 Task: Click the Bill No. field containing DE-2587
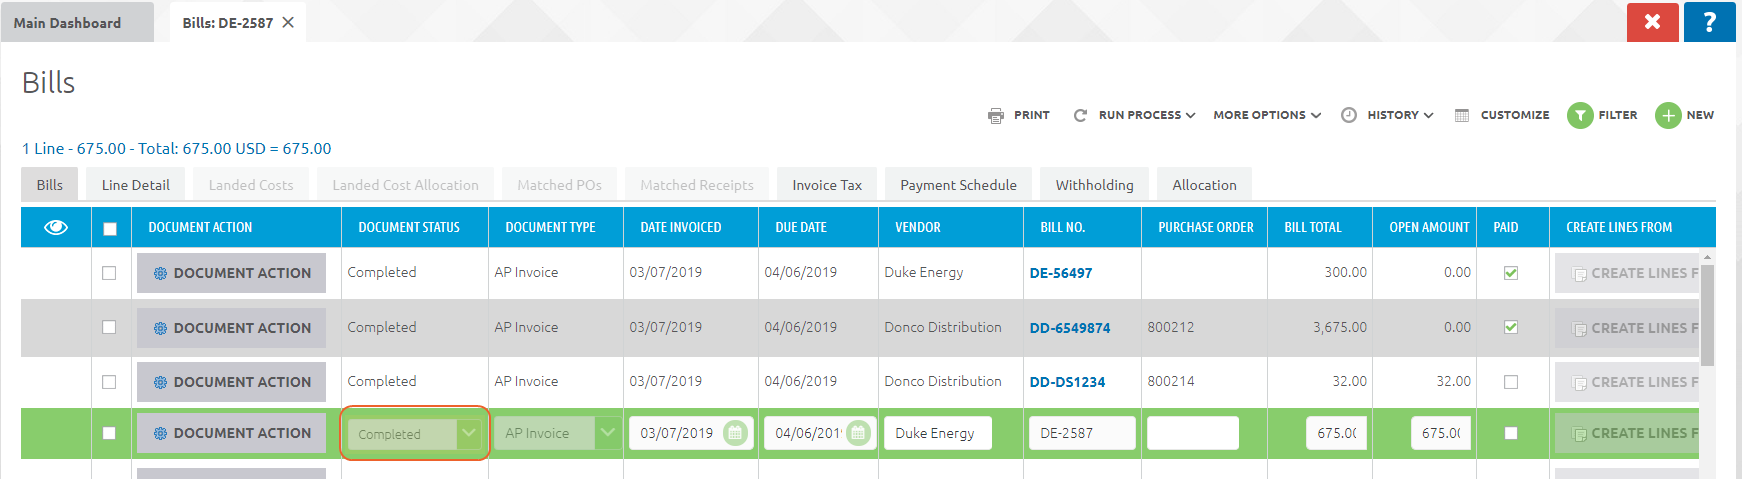(x=1080, y=434)
